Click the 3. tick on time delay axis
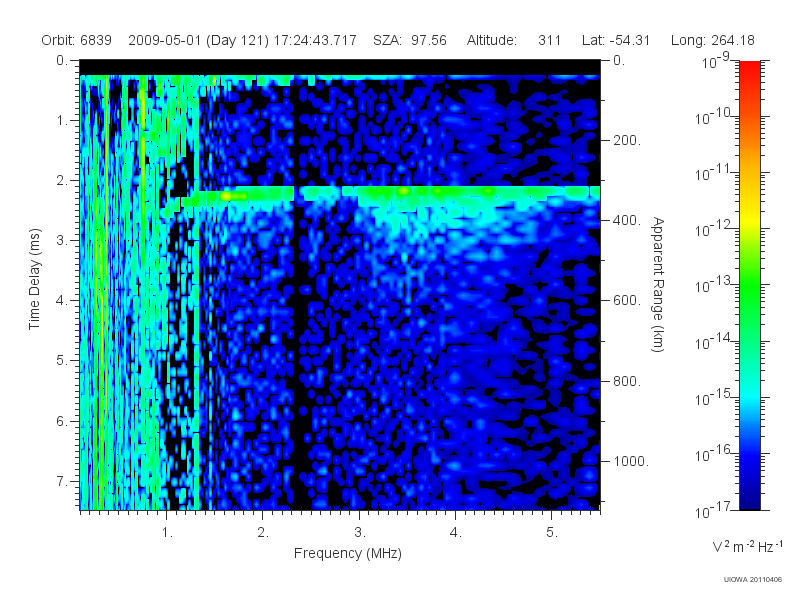The image size is (800, 600). tap(62, 241)
